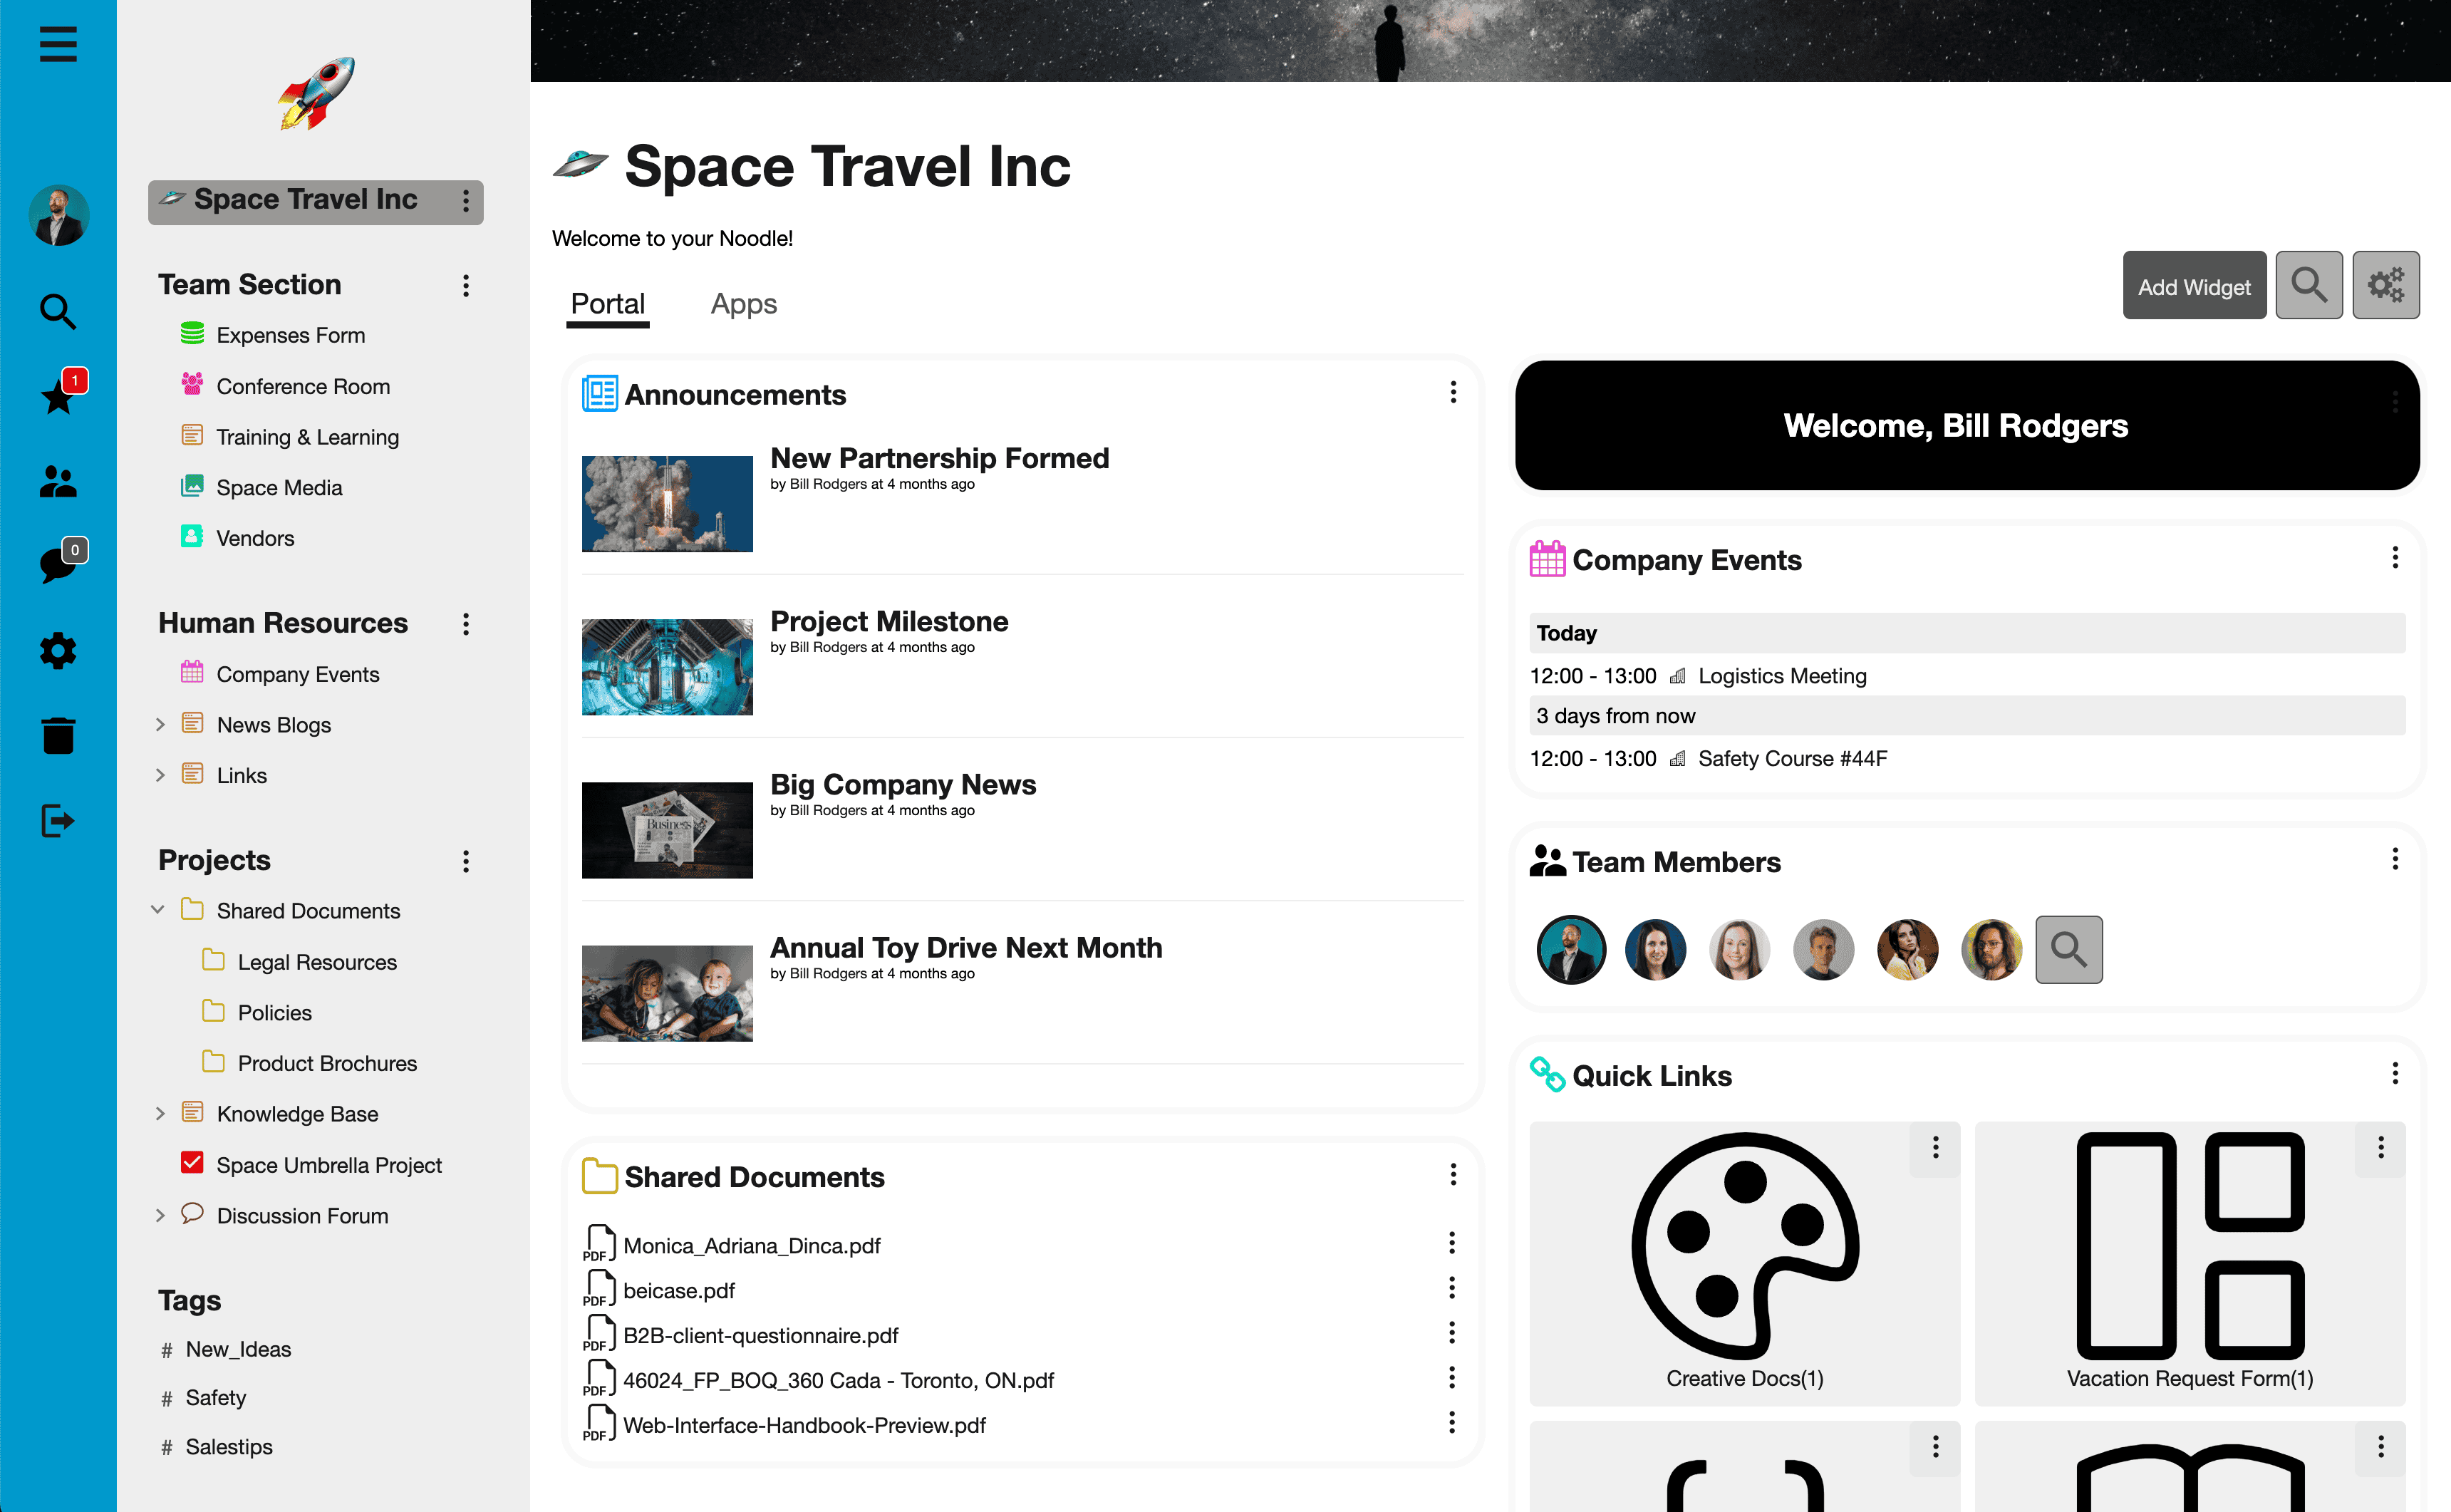Open the trash bin in left rail
Image resolution: width=2451 pixels, height=1512 pixels.
(58, 735)
